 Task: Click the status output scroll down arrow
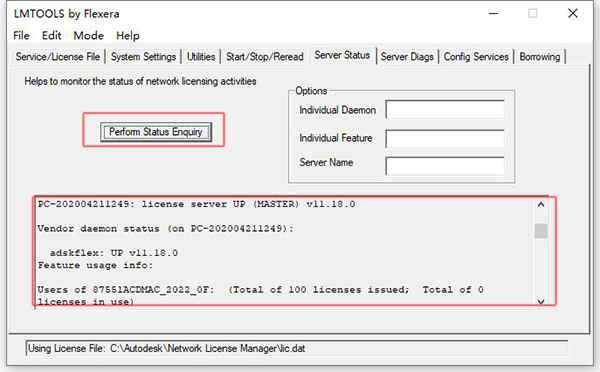541,302
